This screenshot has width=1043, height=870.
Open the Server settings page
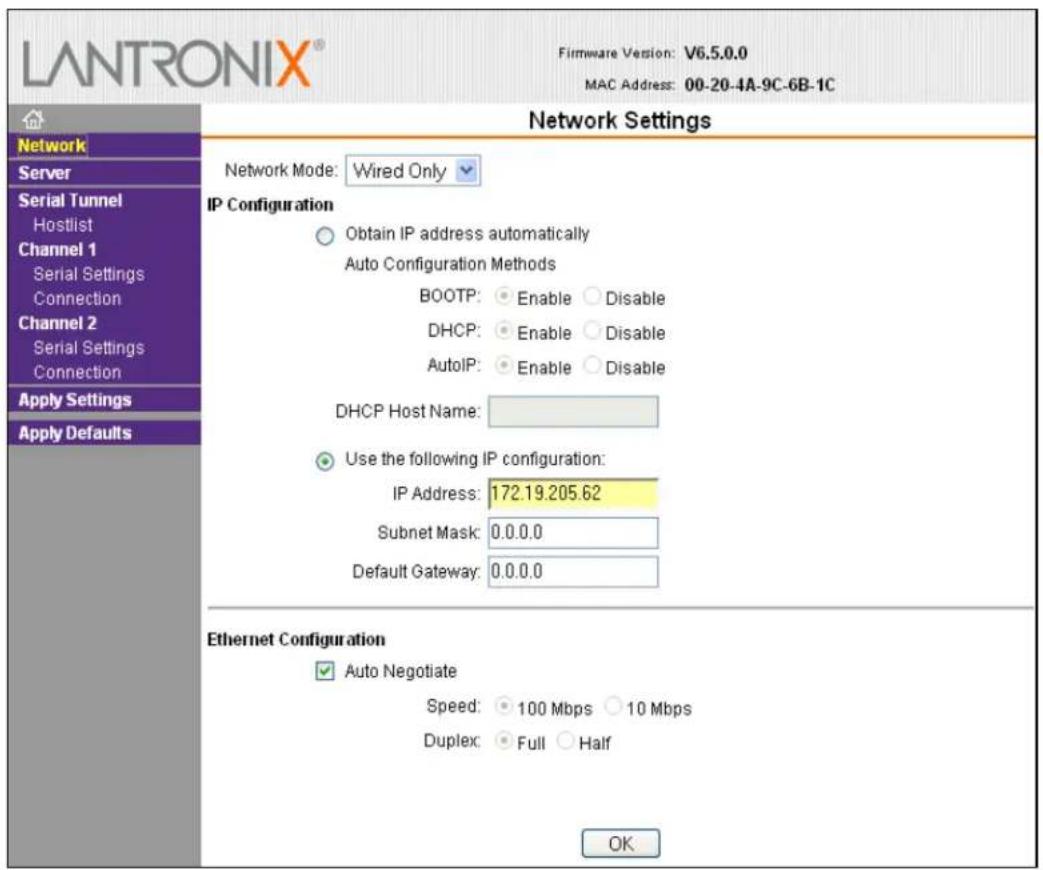click(x=44, y=173)
